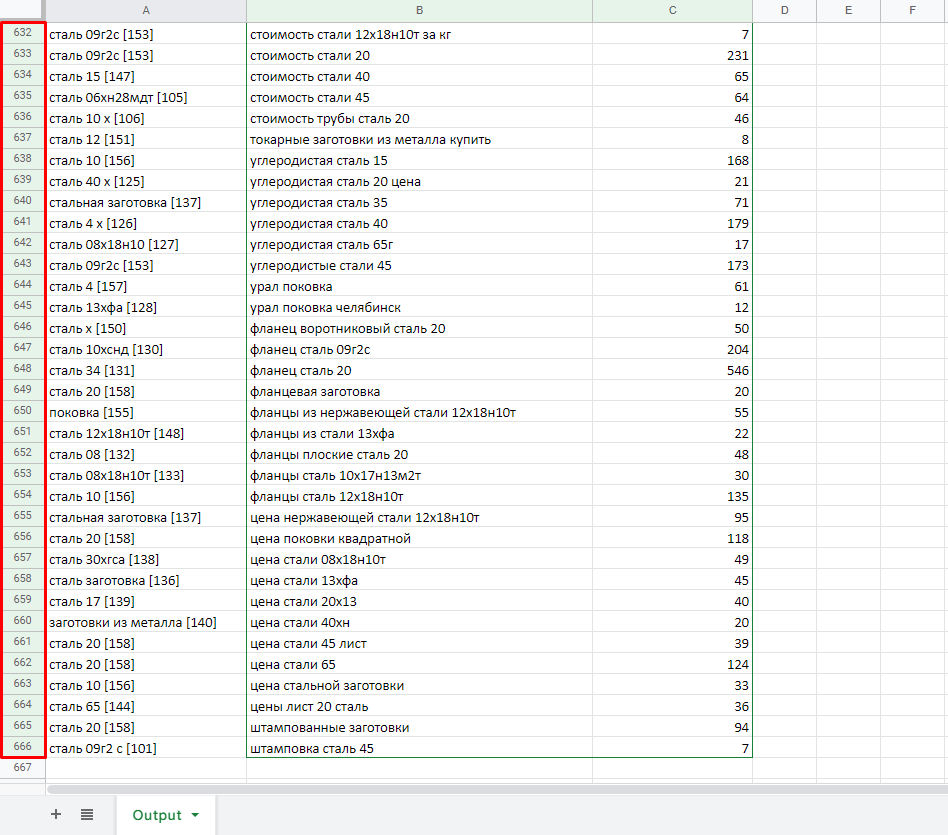Click cell 'сталь 10хснд [130]'

146,349
